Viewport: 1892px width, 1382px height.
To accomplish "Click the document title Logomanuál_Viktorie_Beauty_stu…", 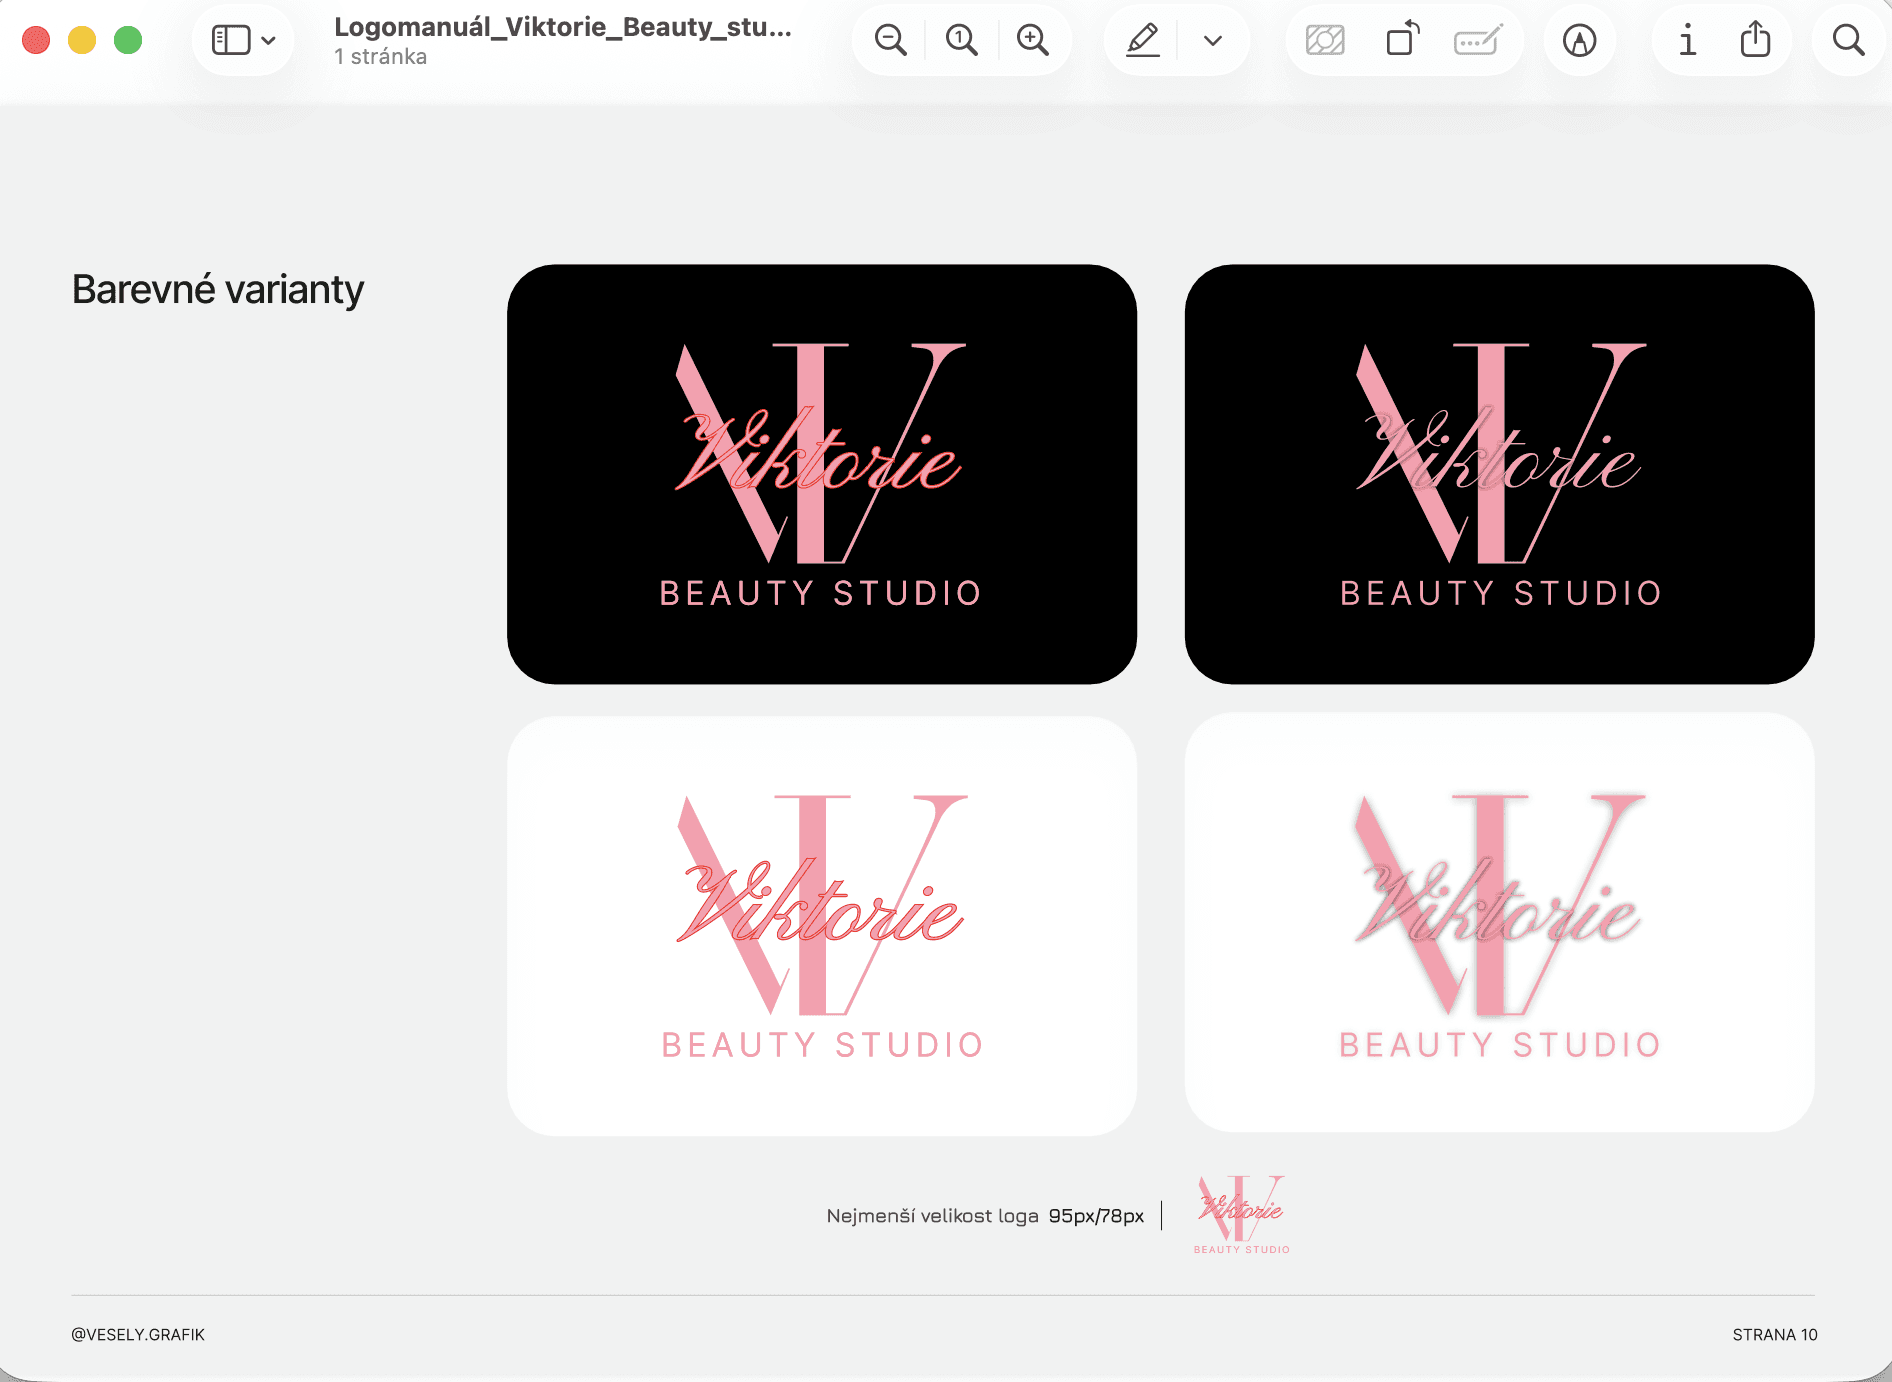I will click(563, 27).
